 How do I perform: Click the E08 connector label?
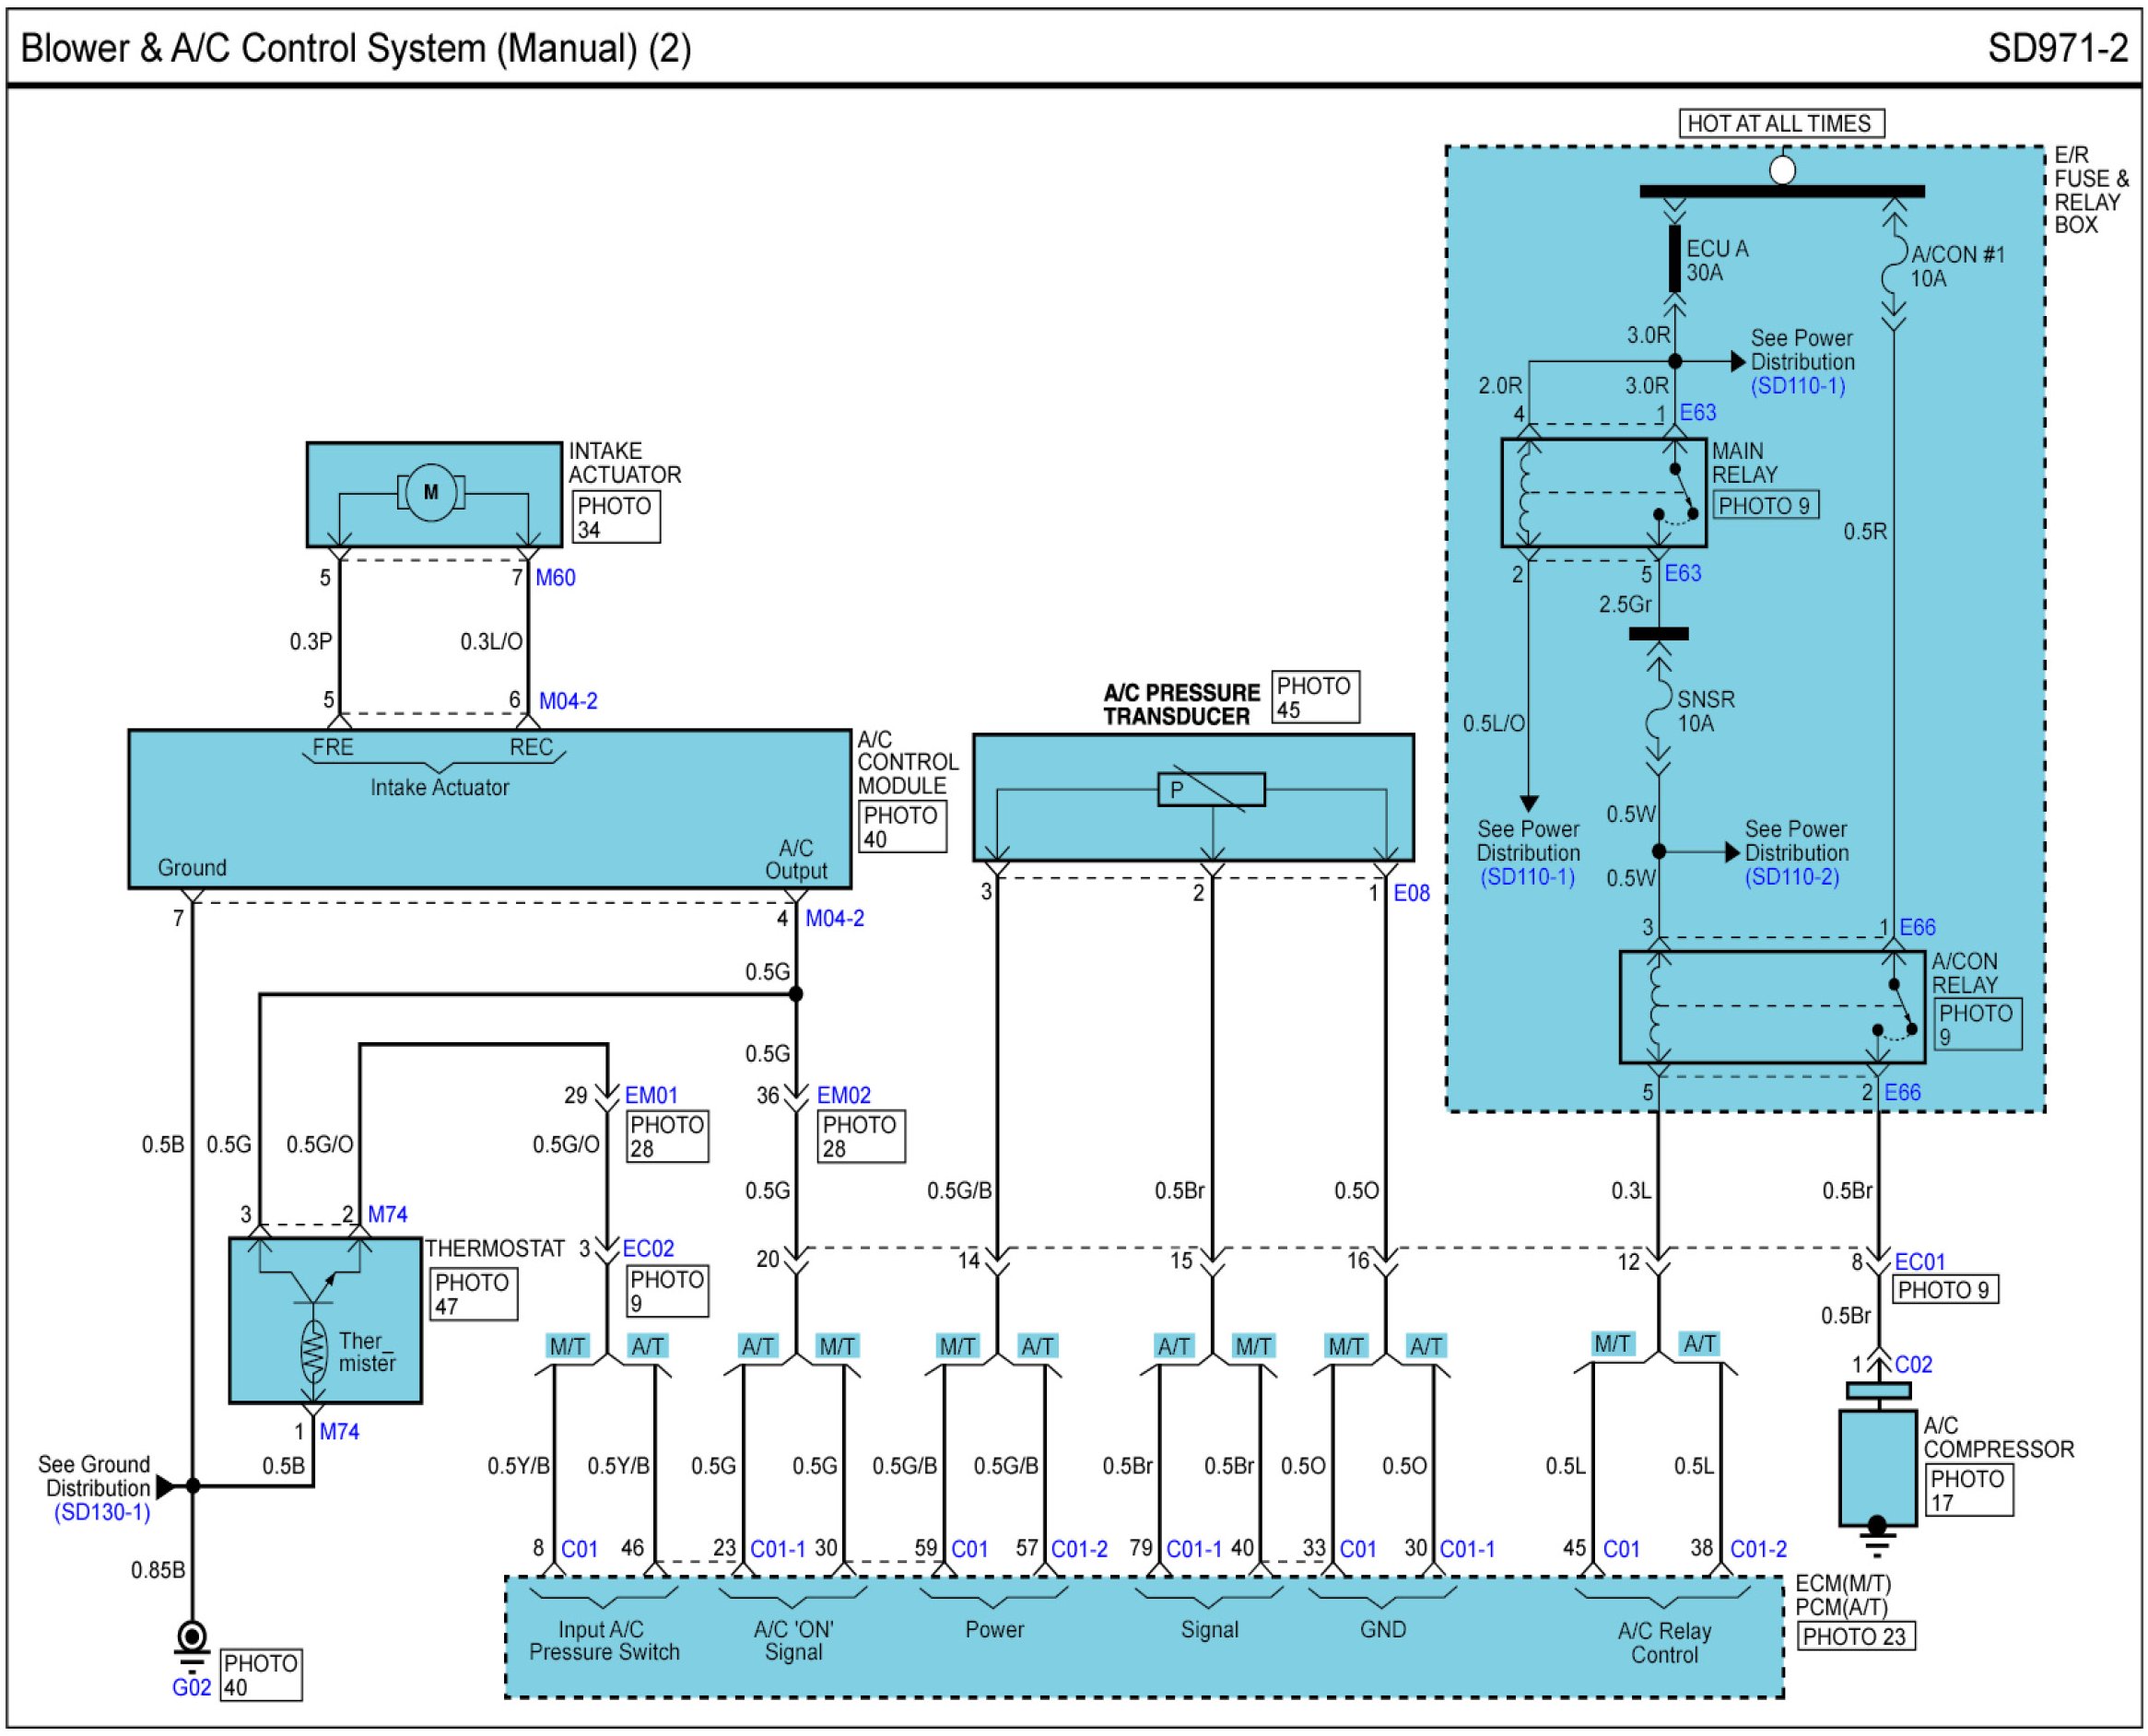point(1411,893)
